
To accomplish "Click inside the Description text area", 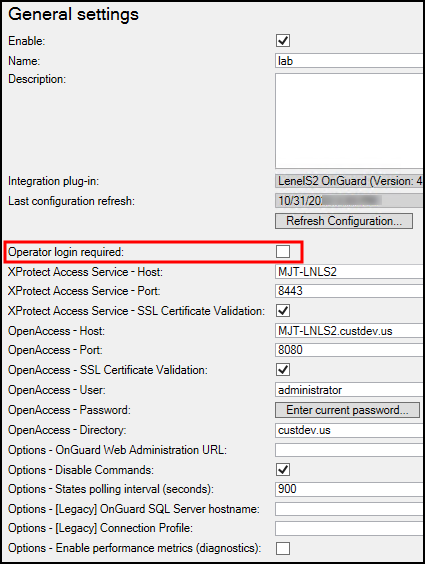I will [x=349, y=121].
